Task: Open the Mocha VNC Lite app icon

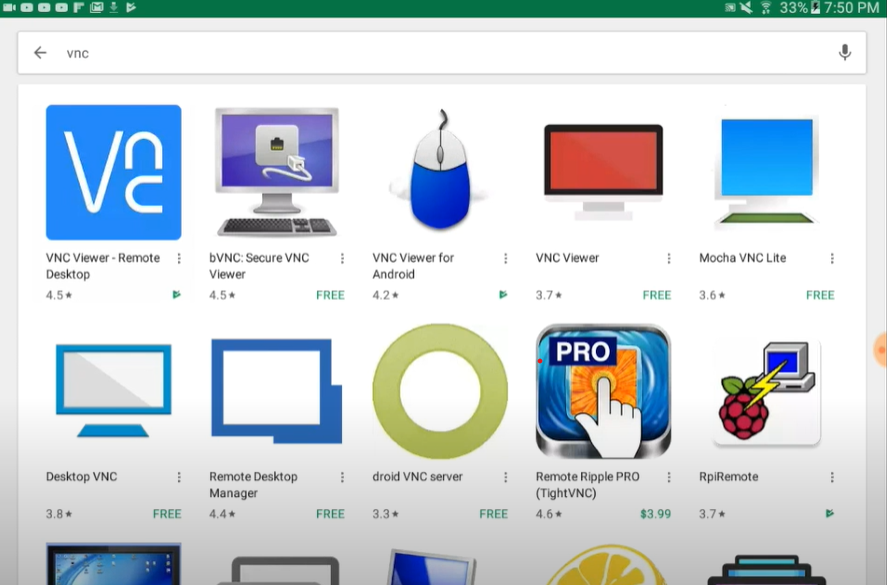Action: tap(767, 172)
